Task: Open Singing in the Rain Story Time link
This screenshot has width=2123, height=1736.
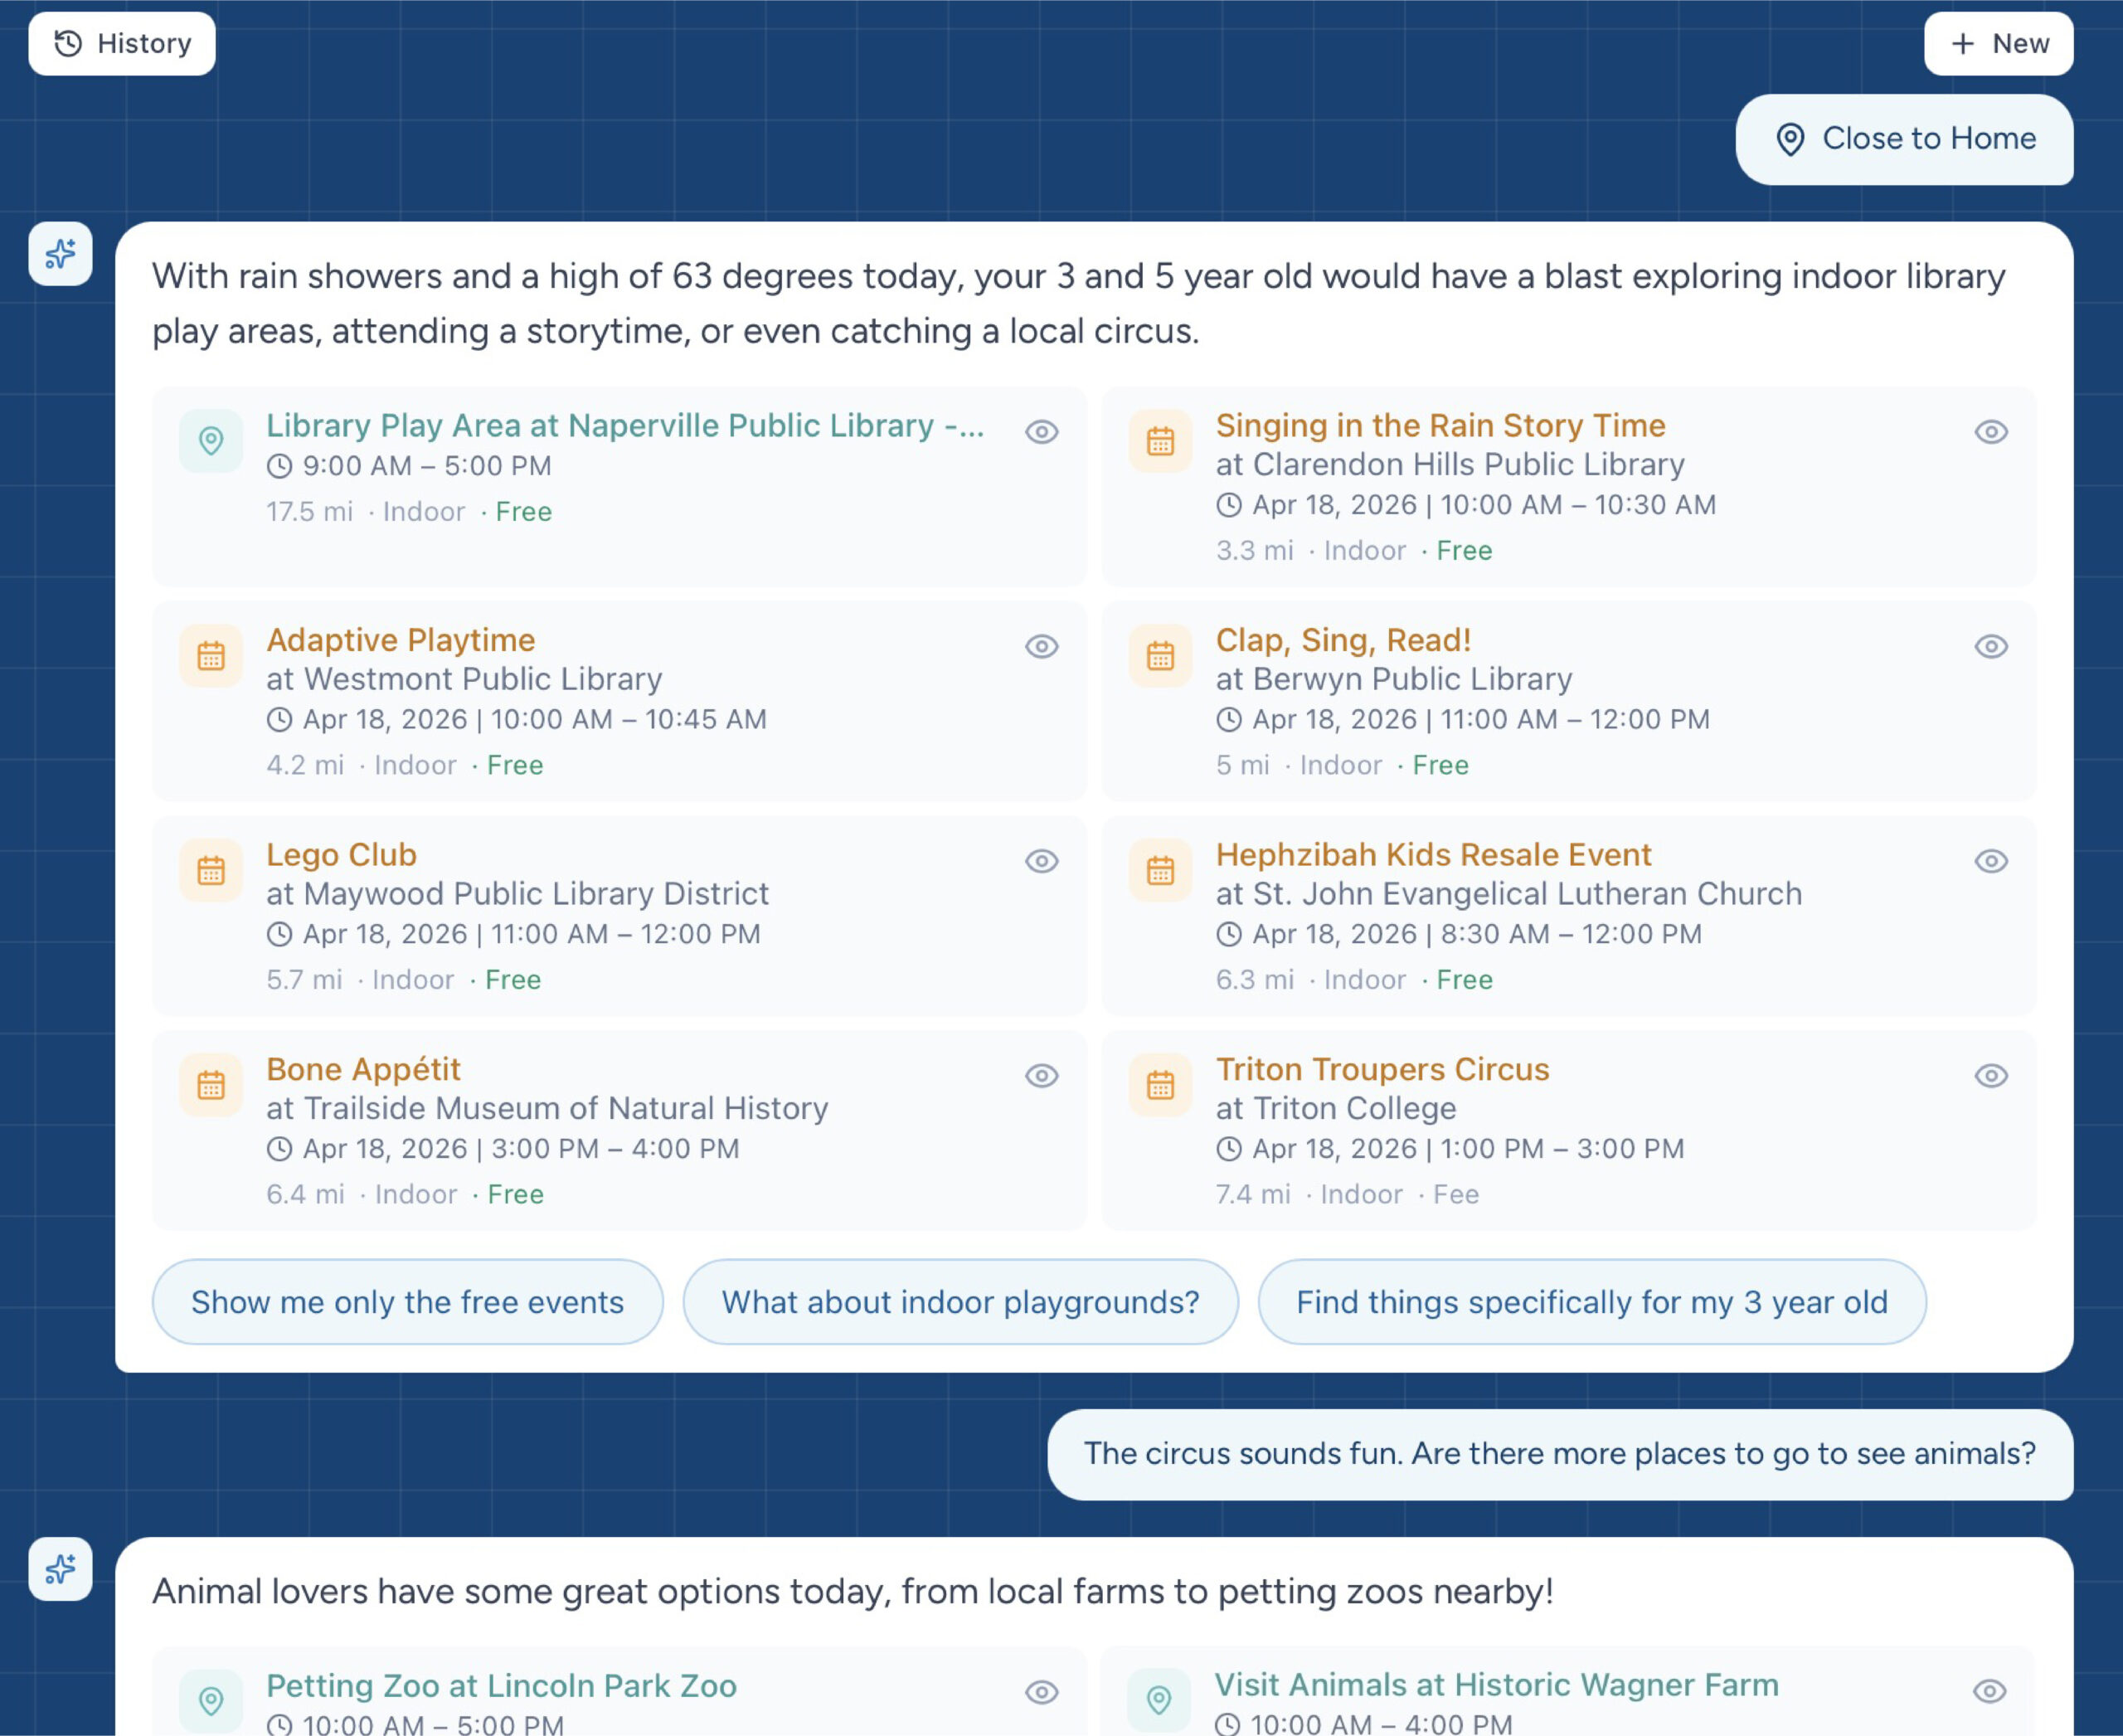Action: (x=1441, y=426)
